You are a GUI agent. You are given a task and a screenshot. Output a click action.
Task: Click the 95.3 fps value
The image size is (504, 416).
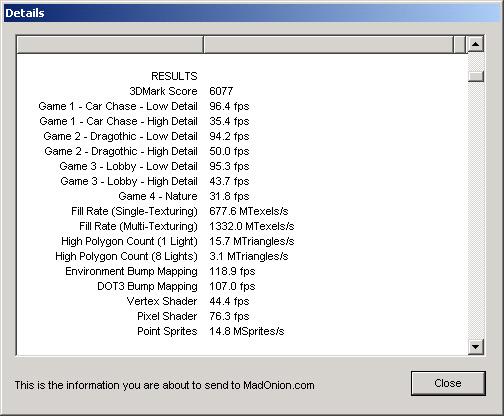[x=229, y=166]
